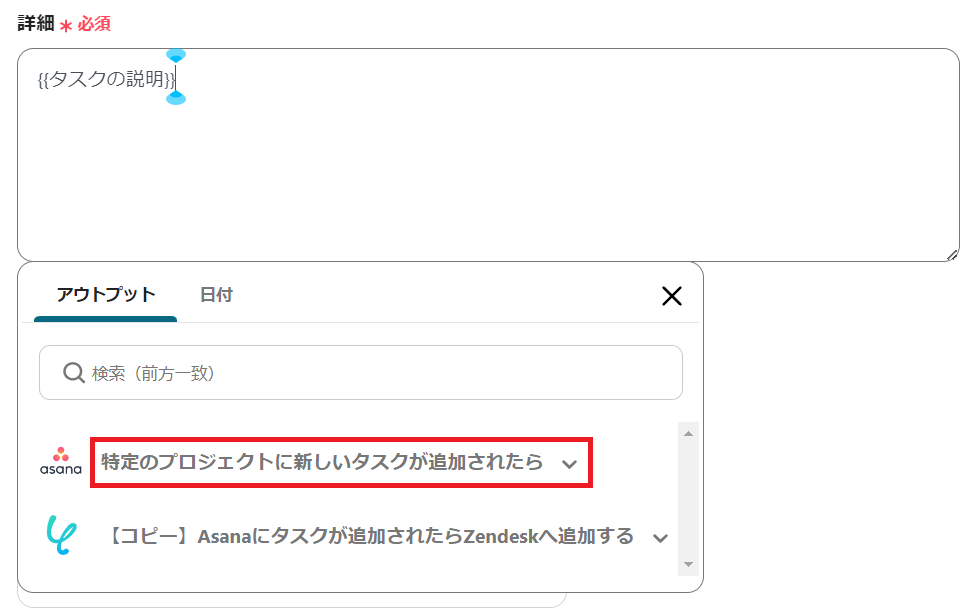Click the Asana logo icon
Screen dimensions: 976x610
coord(60,462)
